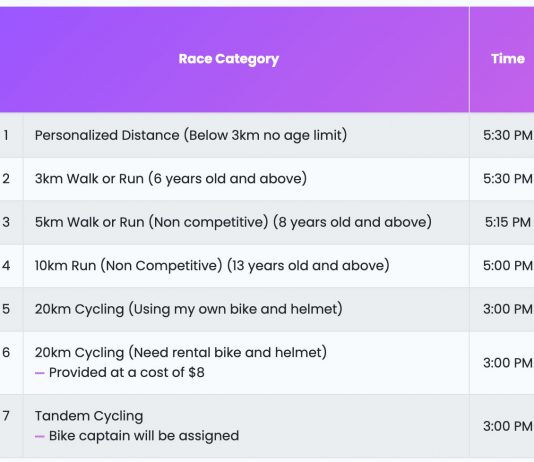Click the 5:00 PM time cell
The image size is (534, 462).
tap(507, 266)
